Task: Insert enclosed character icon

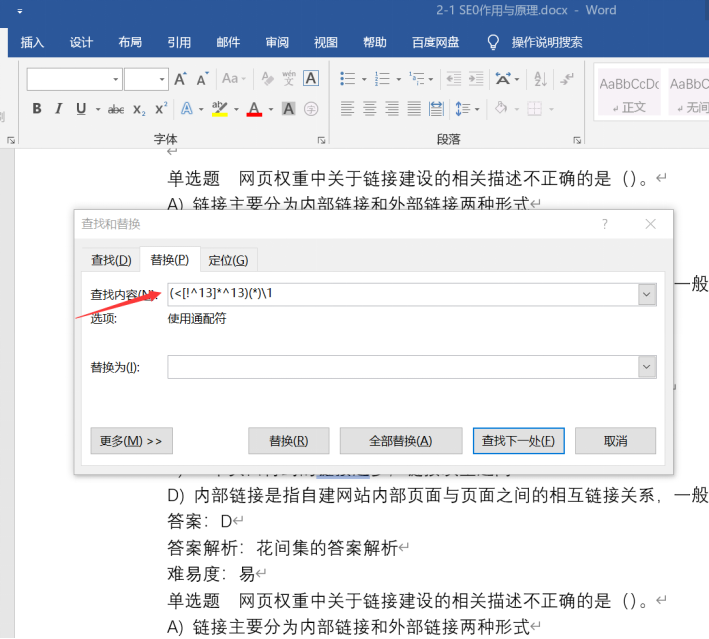Action: (x=311, y=109)
